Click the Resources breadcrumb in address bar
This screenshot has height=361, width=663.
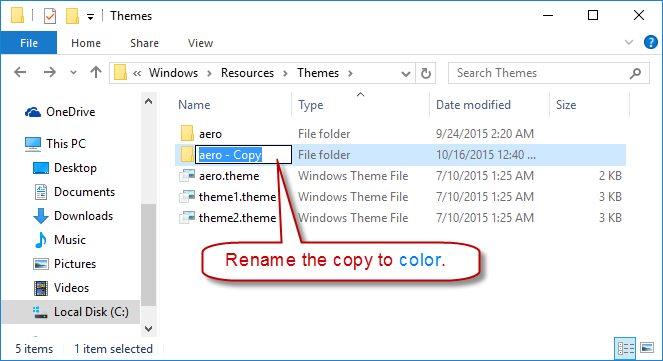[247, 73]
